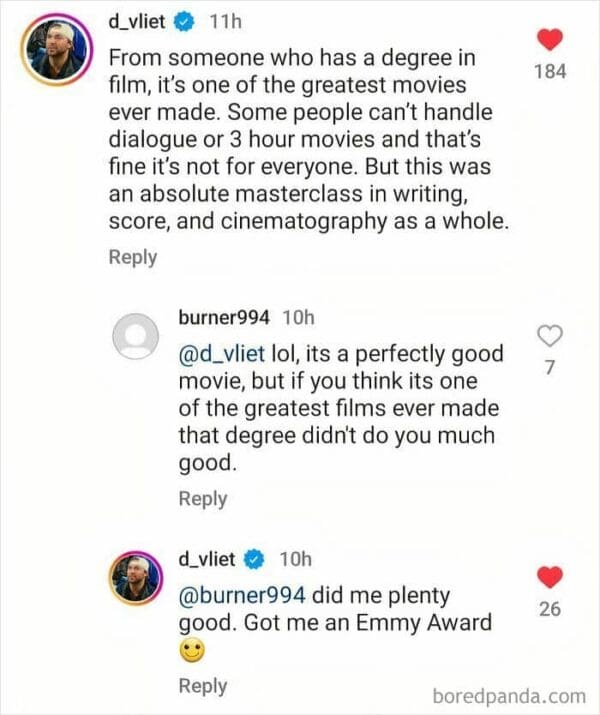Reply to burner994's comment

click(202, 498)
